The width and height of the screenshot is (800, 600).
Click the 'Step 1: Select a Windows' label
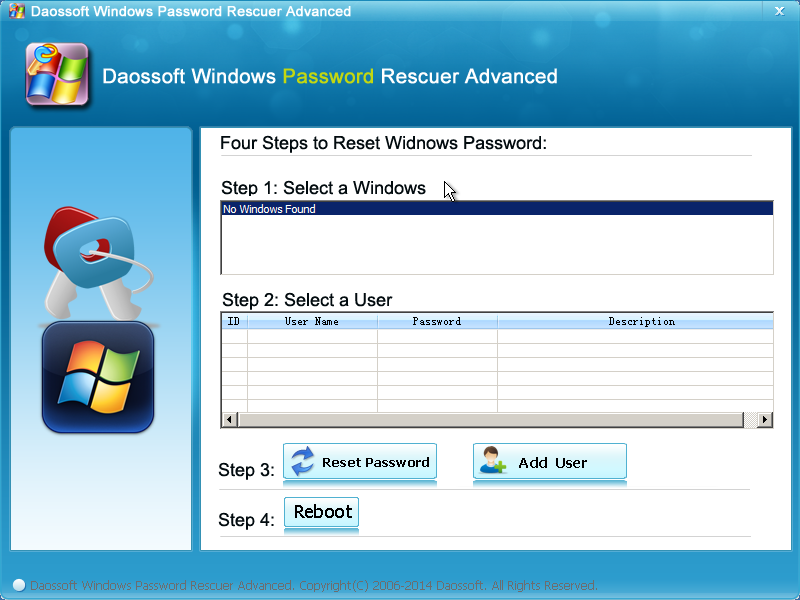pyautogui.click(x=323, y=188)
